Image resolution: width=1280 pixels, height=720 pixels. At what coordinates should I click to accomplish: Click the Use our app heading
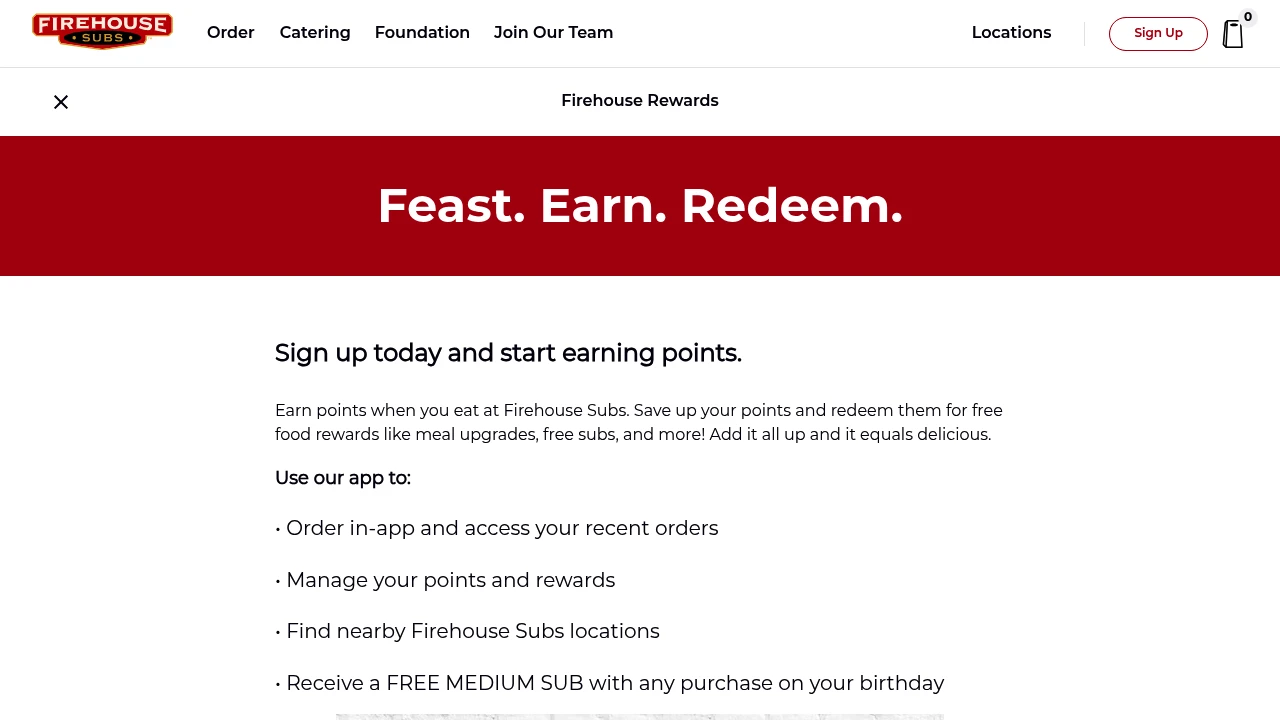(x=342, y=478)
